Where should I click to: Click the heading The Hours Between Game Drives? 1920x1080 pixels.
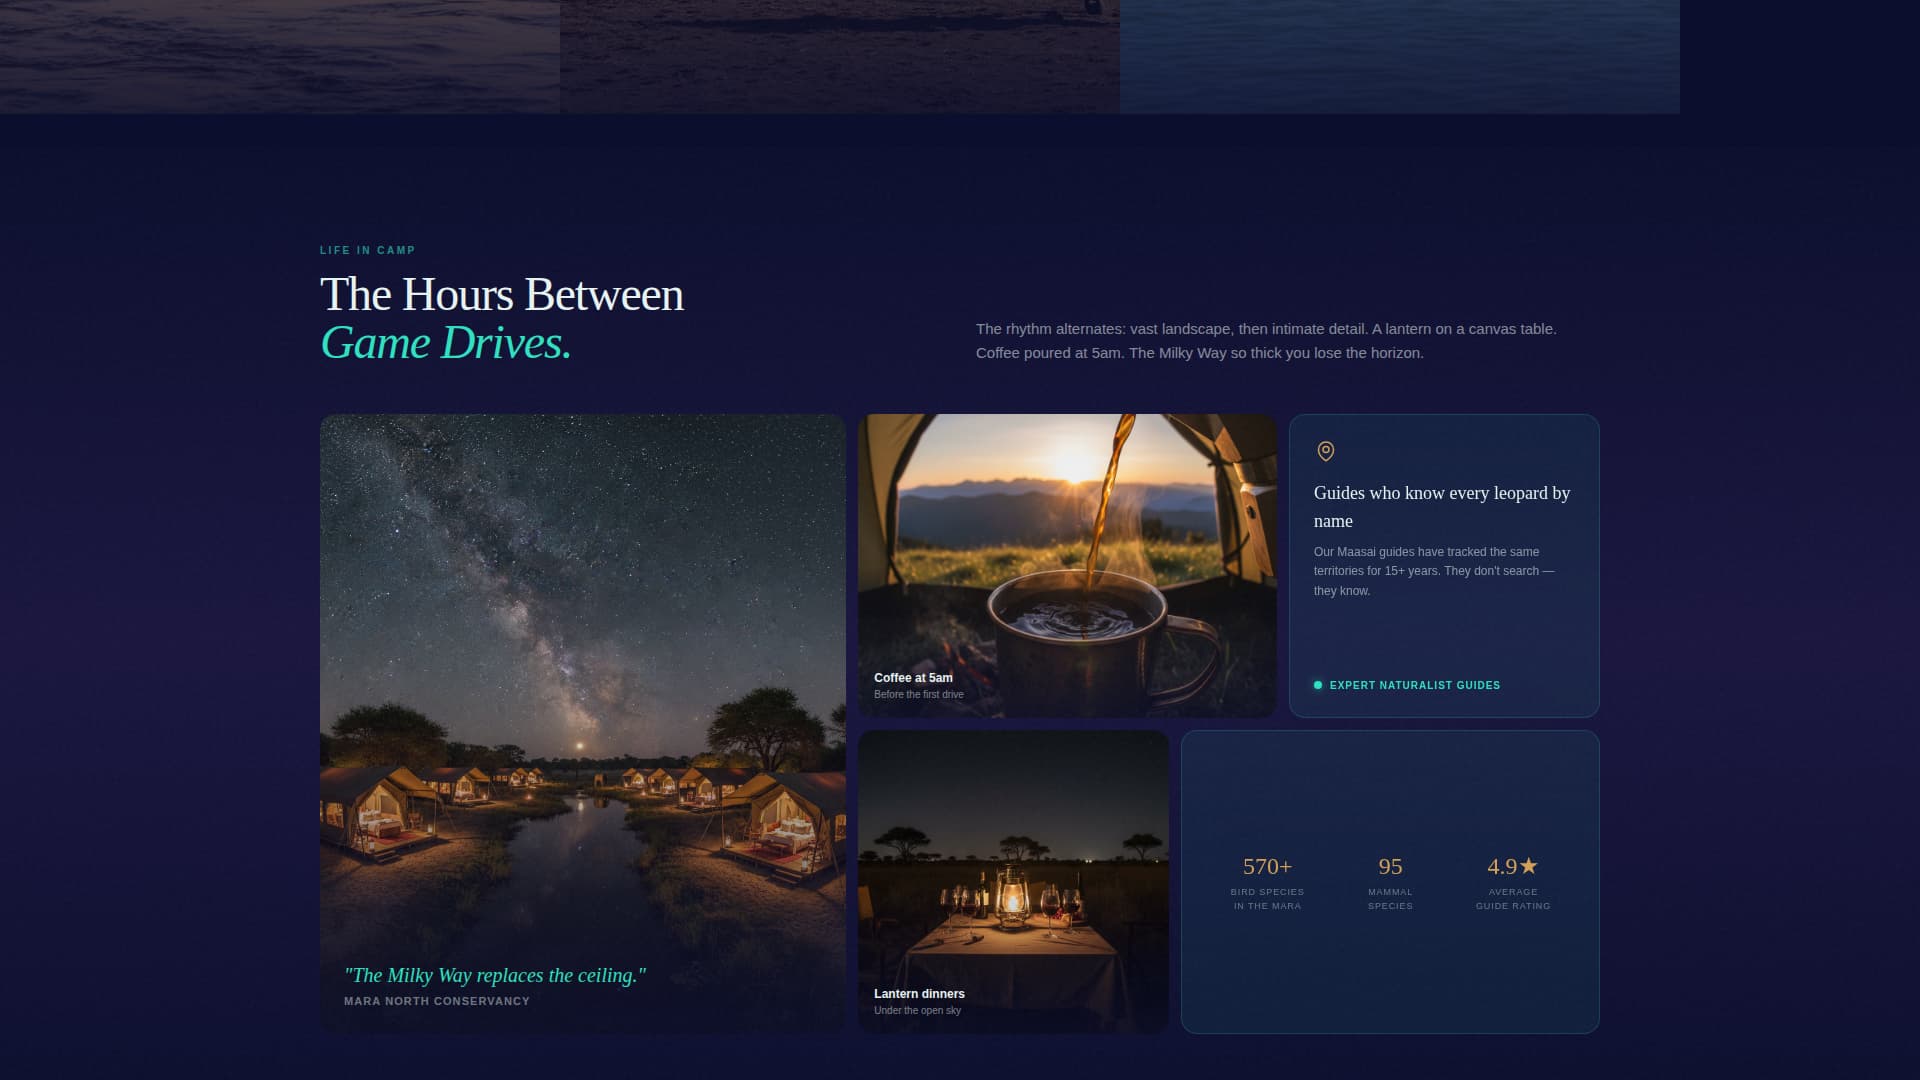500,295
